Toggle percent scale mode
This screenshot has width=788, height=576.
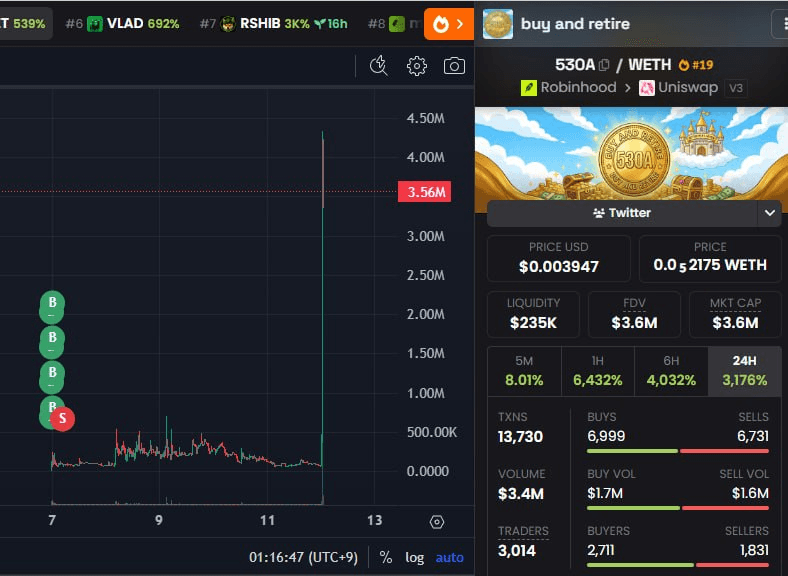(x=385, y=557)
